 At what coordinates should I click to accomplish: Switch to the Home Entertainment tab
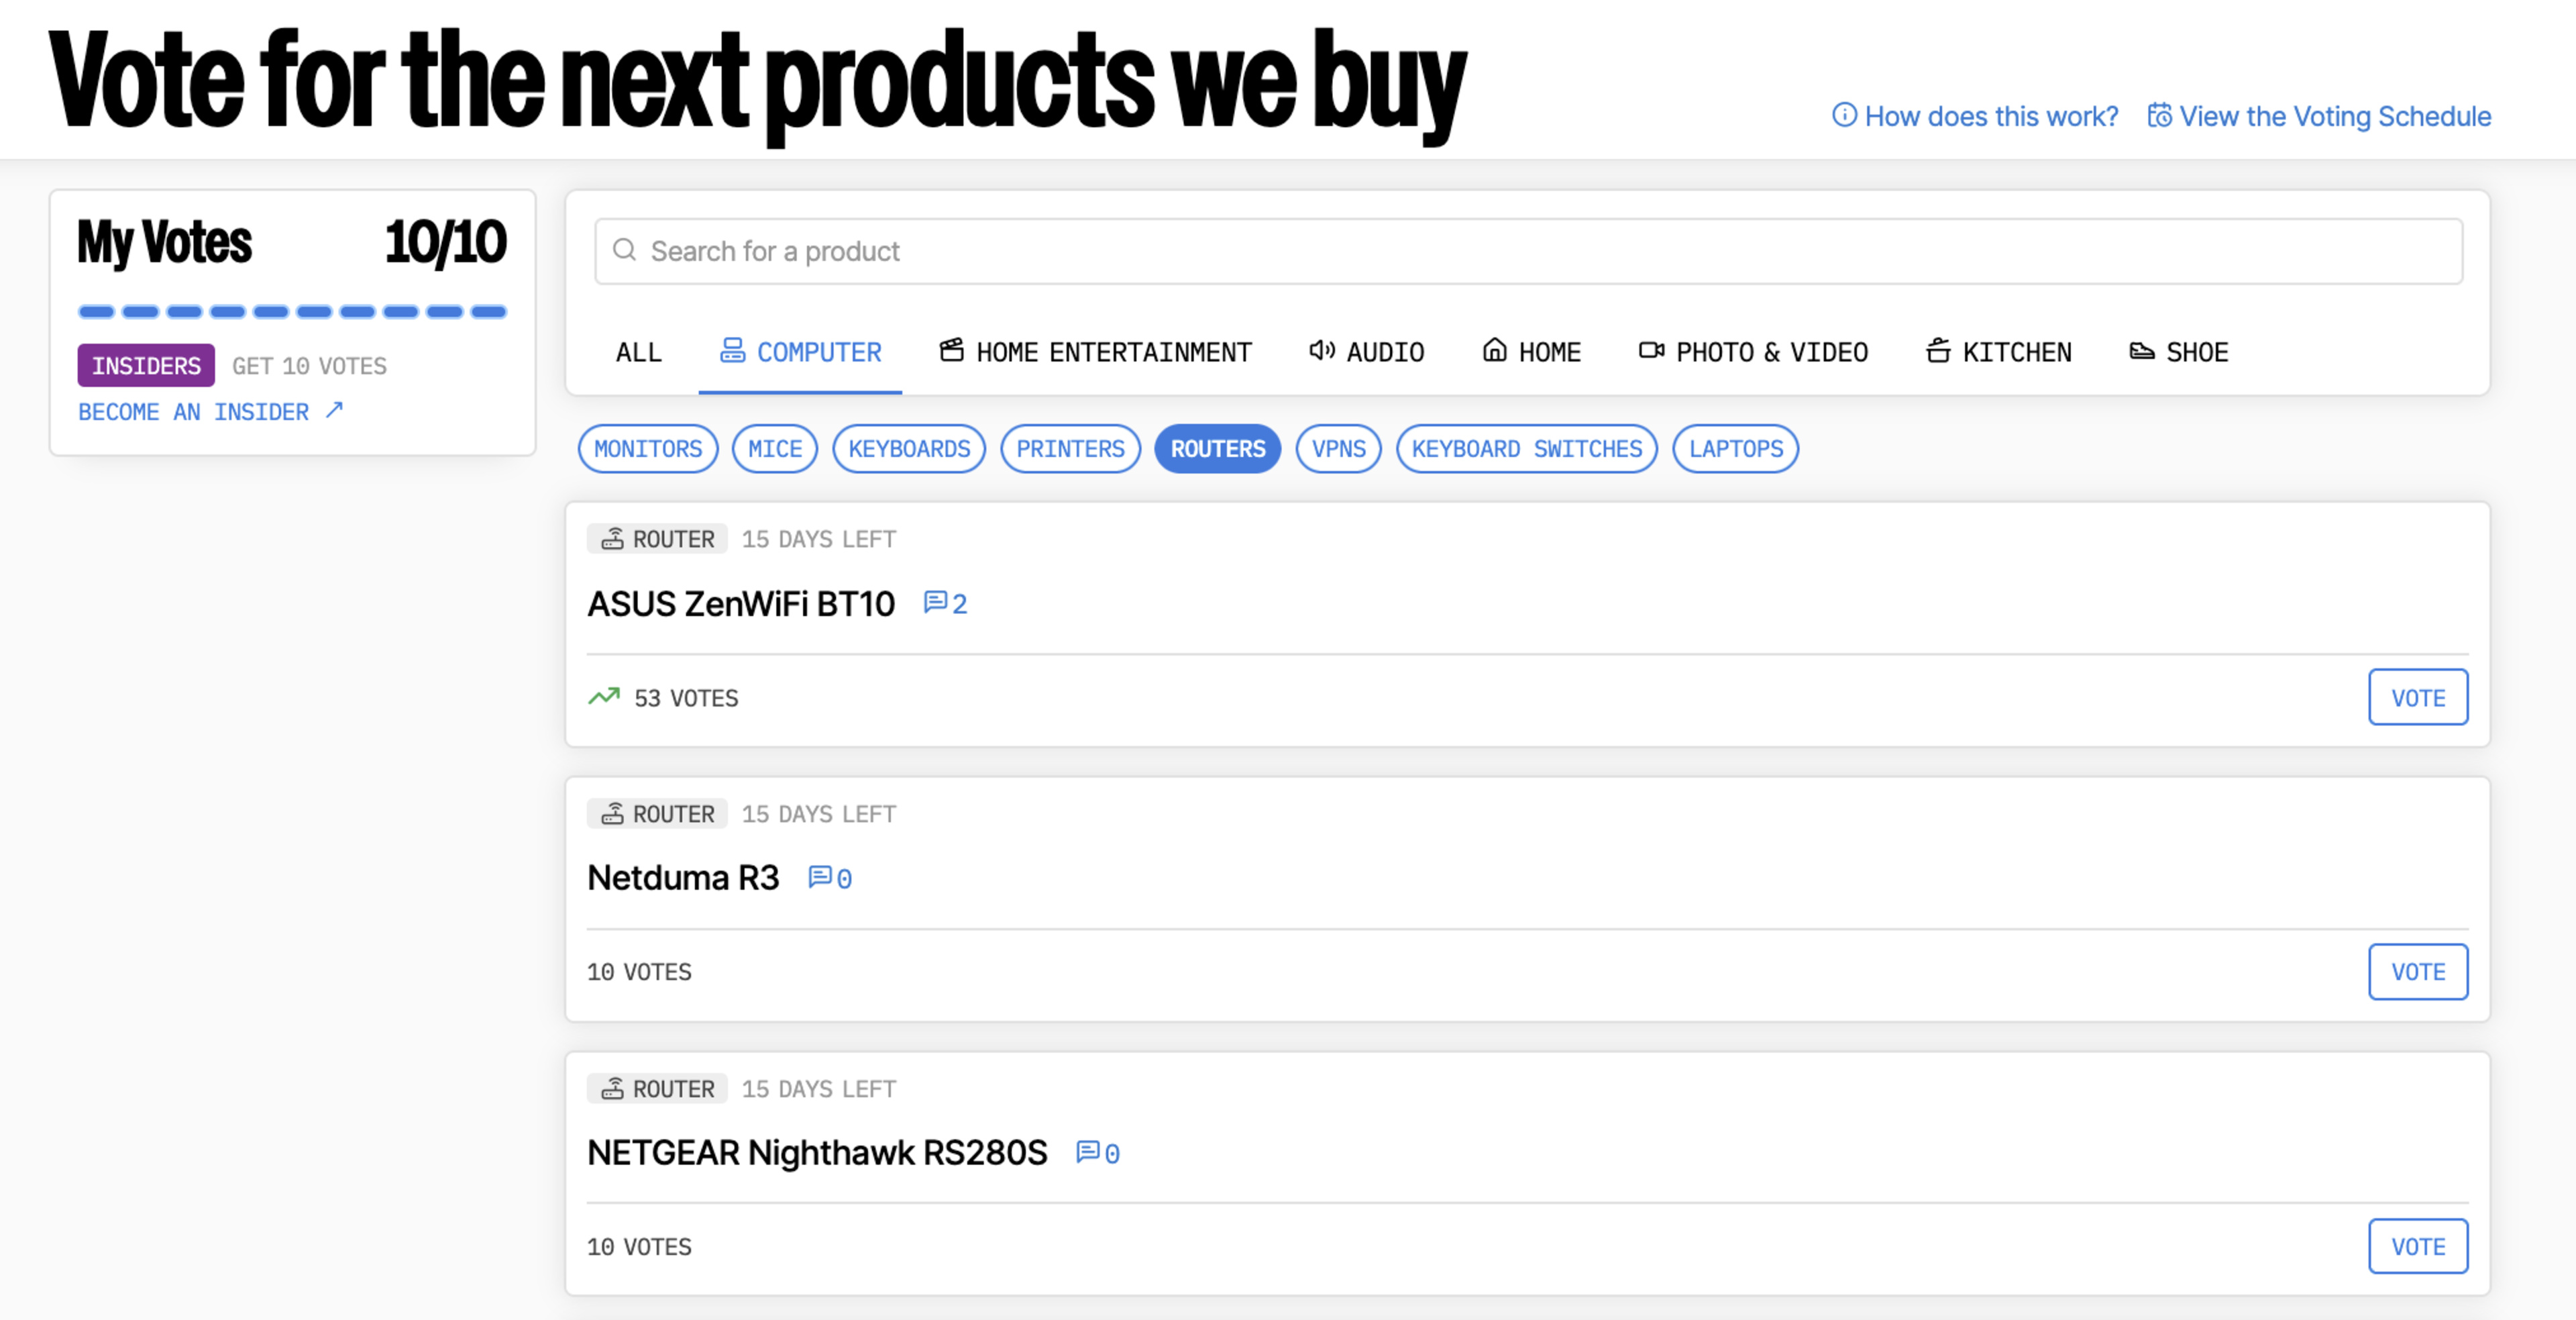[x=1095, y=352]
